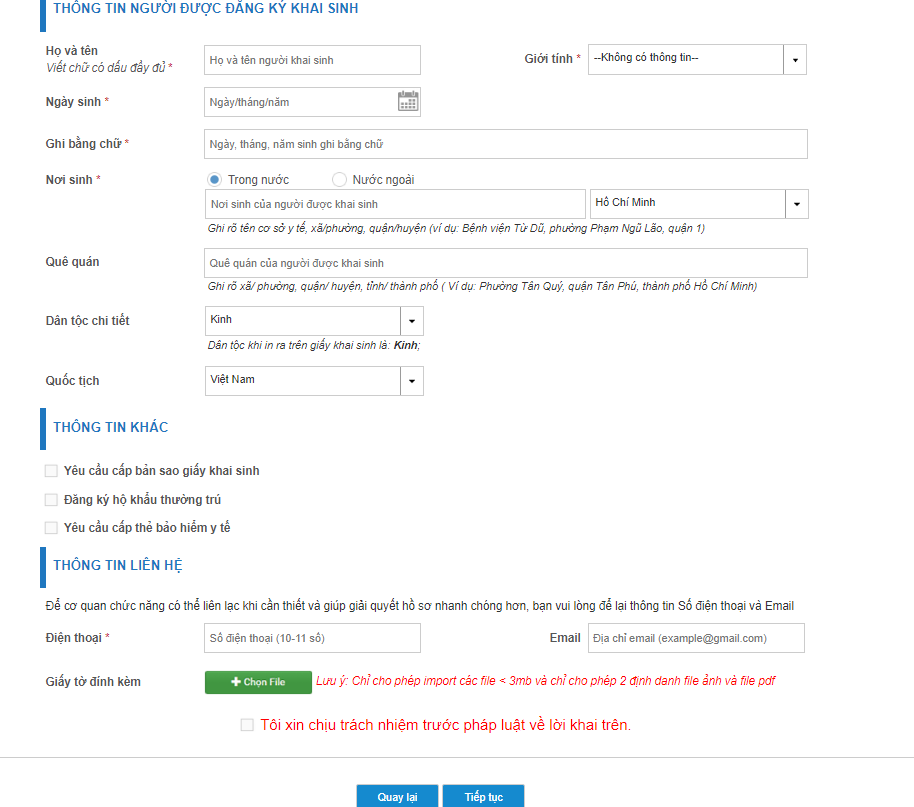Open the Hồ Chí Minh province dropdown
The width and height of the screenshot is (914, 807).
(x=797, y=204)
